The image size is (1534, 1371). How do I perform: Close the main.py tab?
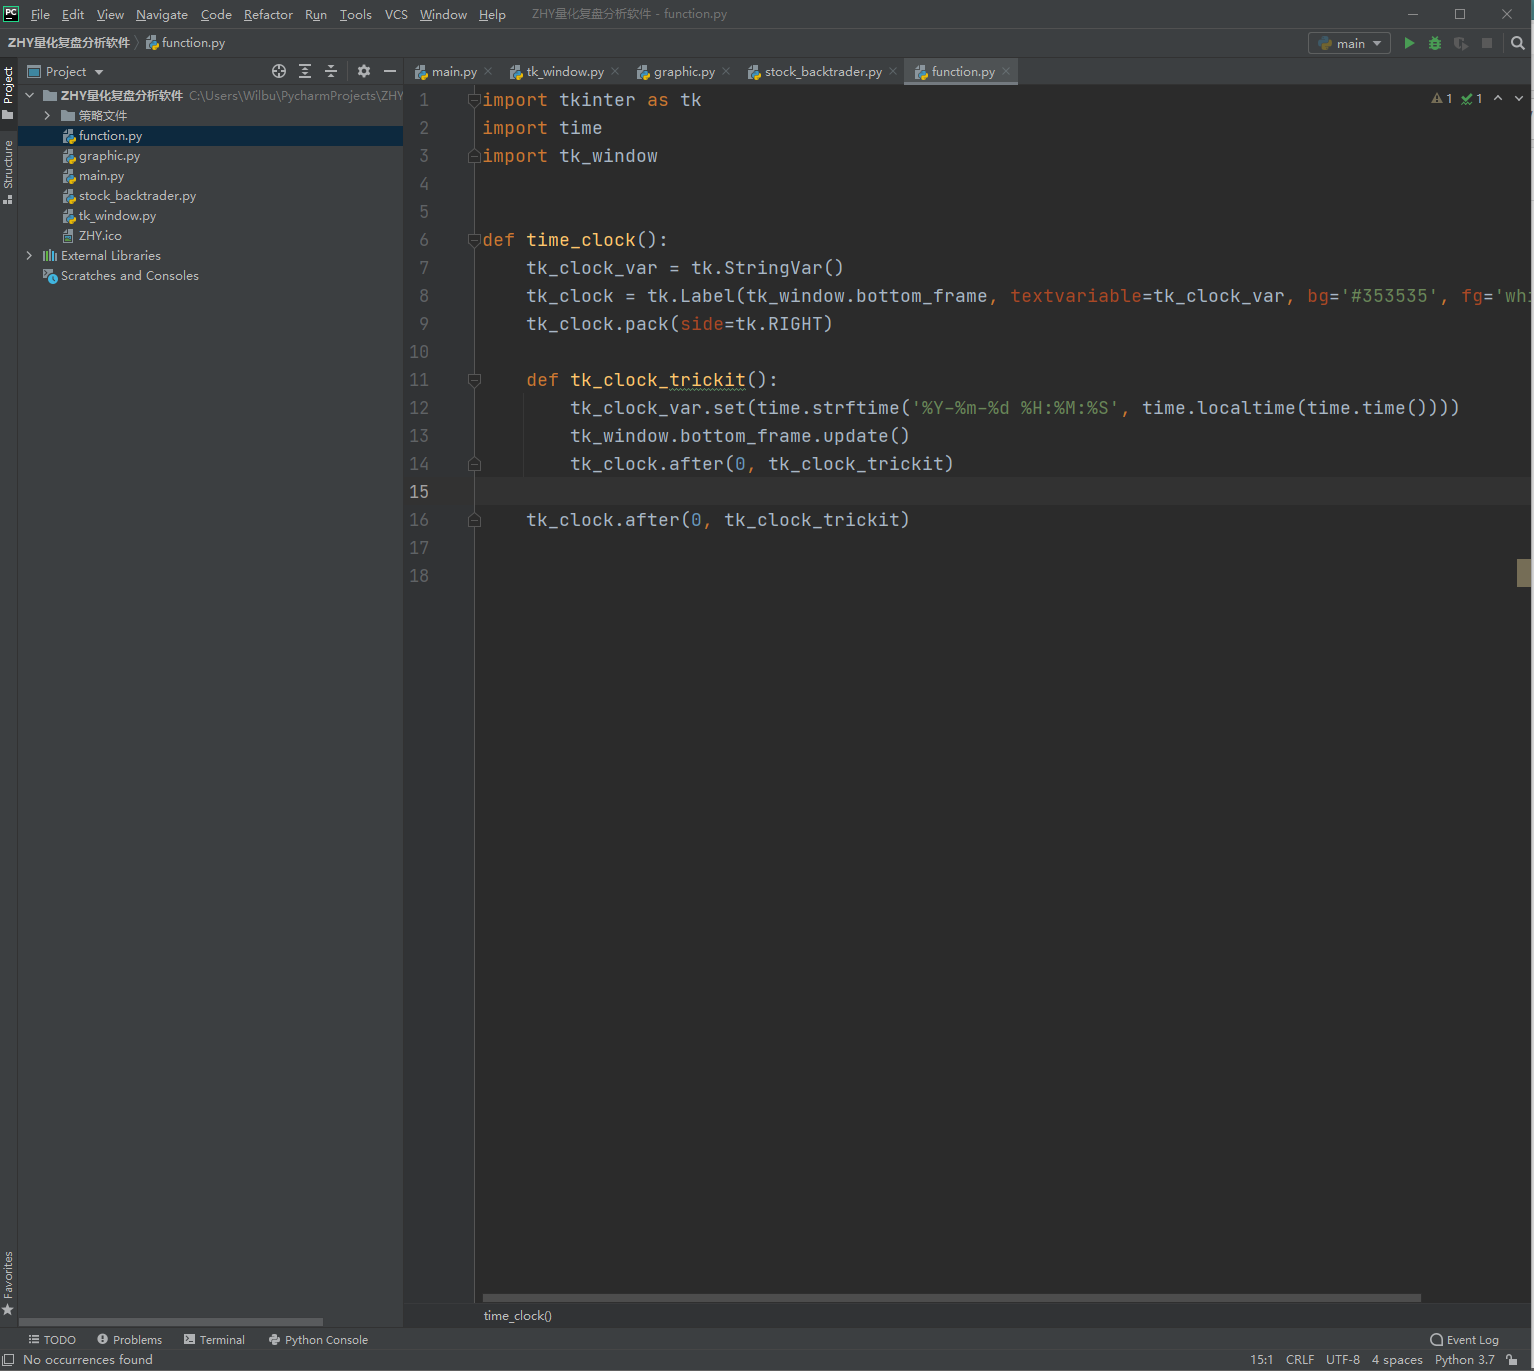coord(488,71)
